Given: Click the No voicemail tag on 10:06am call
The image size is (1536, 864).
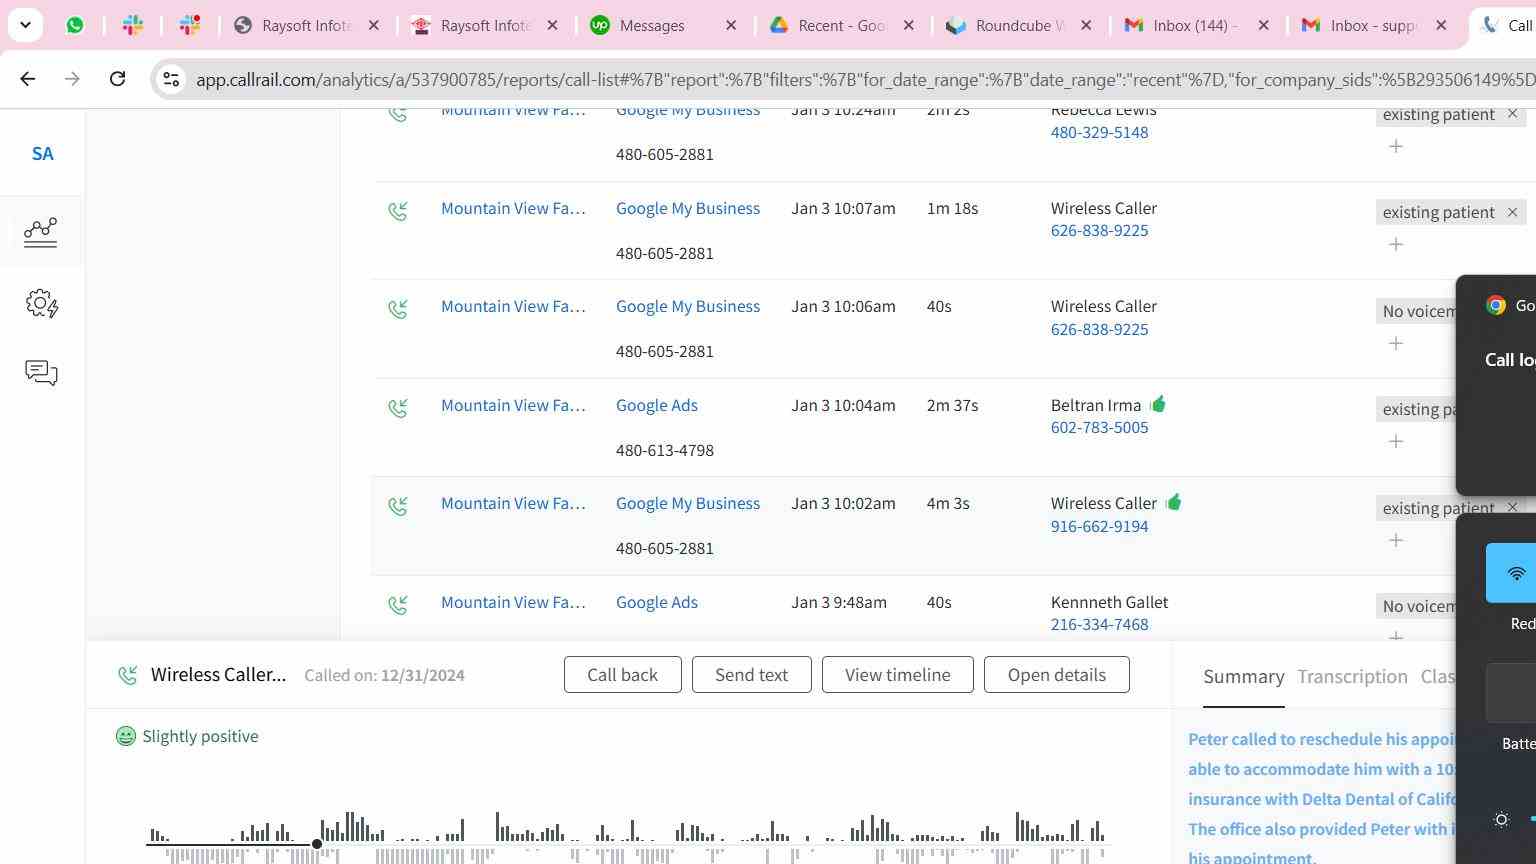Looking at the screenshot, I should point(1416,311).
